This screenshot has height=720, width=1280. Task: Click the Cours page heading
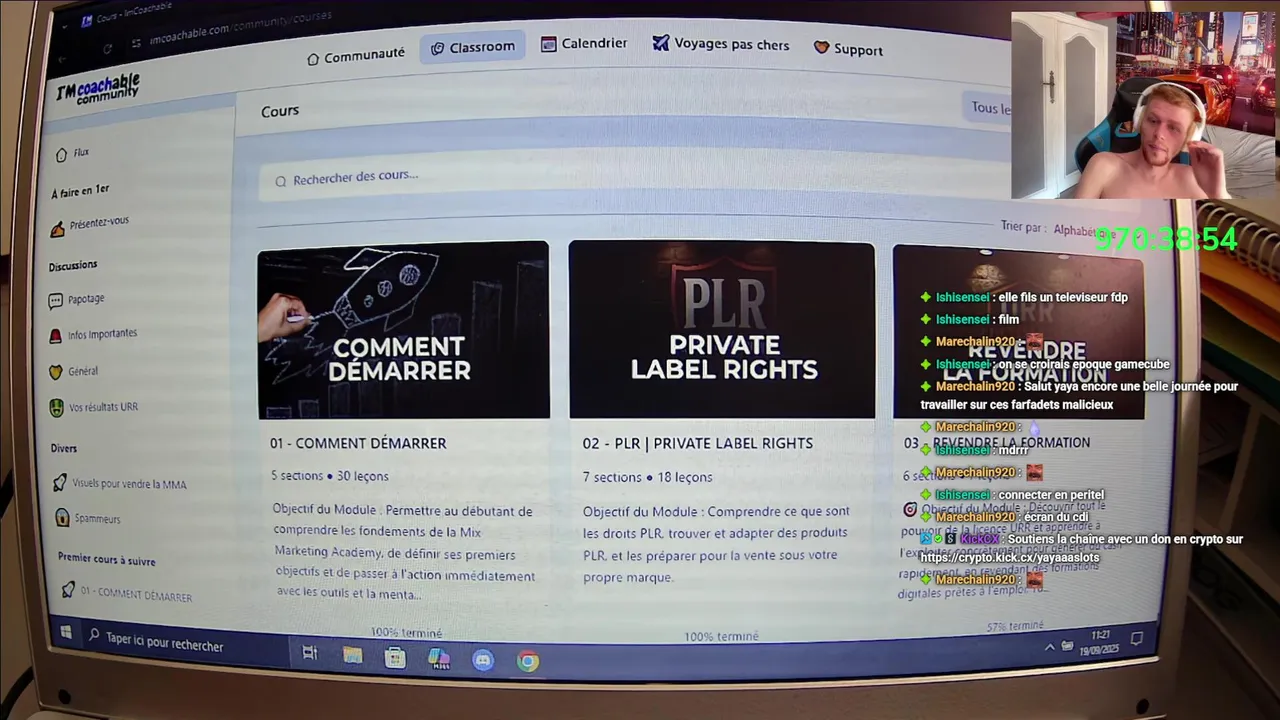(280, 111)
